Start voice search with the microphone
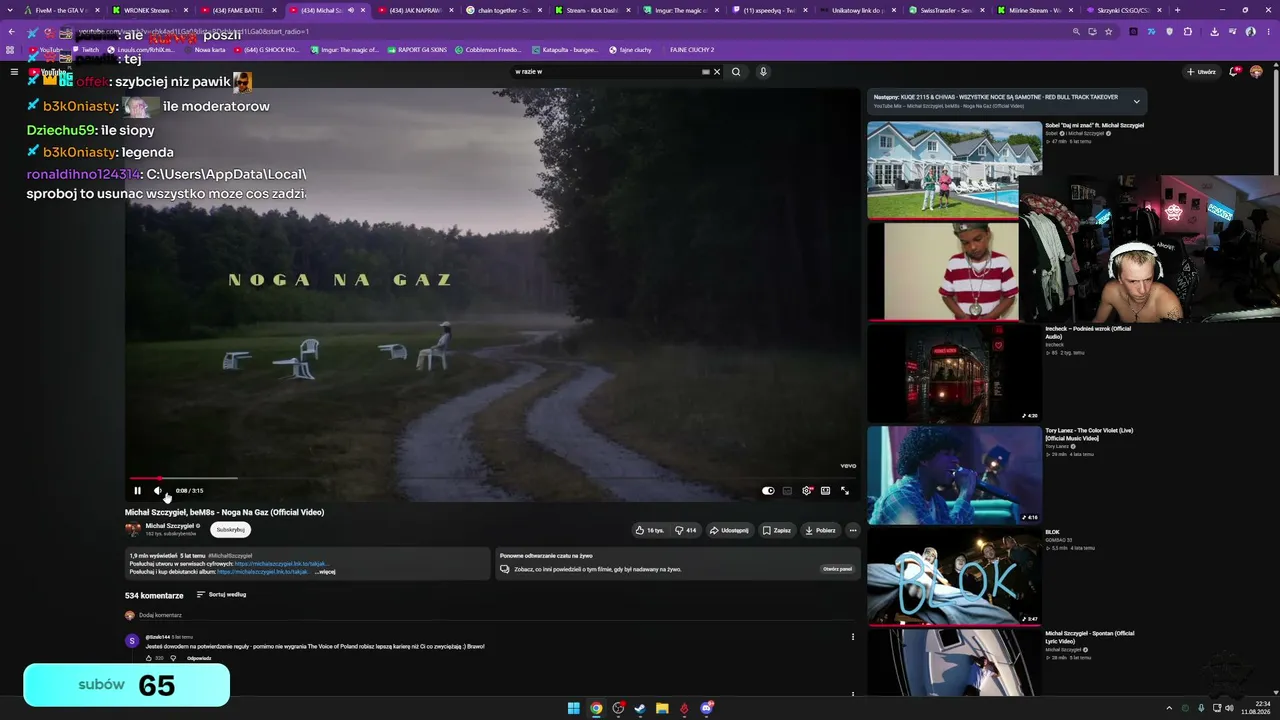Image resolution: width=1280 pixels, height=720 pixels. (x=763, y=72)
